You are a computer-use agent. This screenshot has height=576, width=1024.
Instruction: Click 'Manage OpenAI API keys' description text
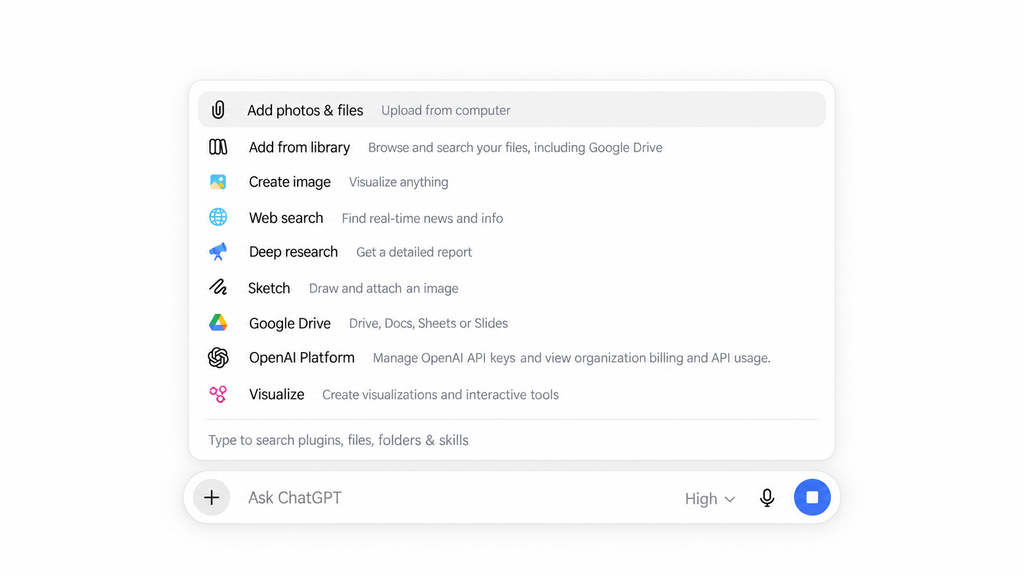[x=571, y=358]
